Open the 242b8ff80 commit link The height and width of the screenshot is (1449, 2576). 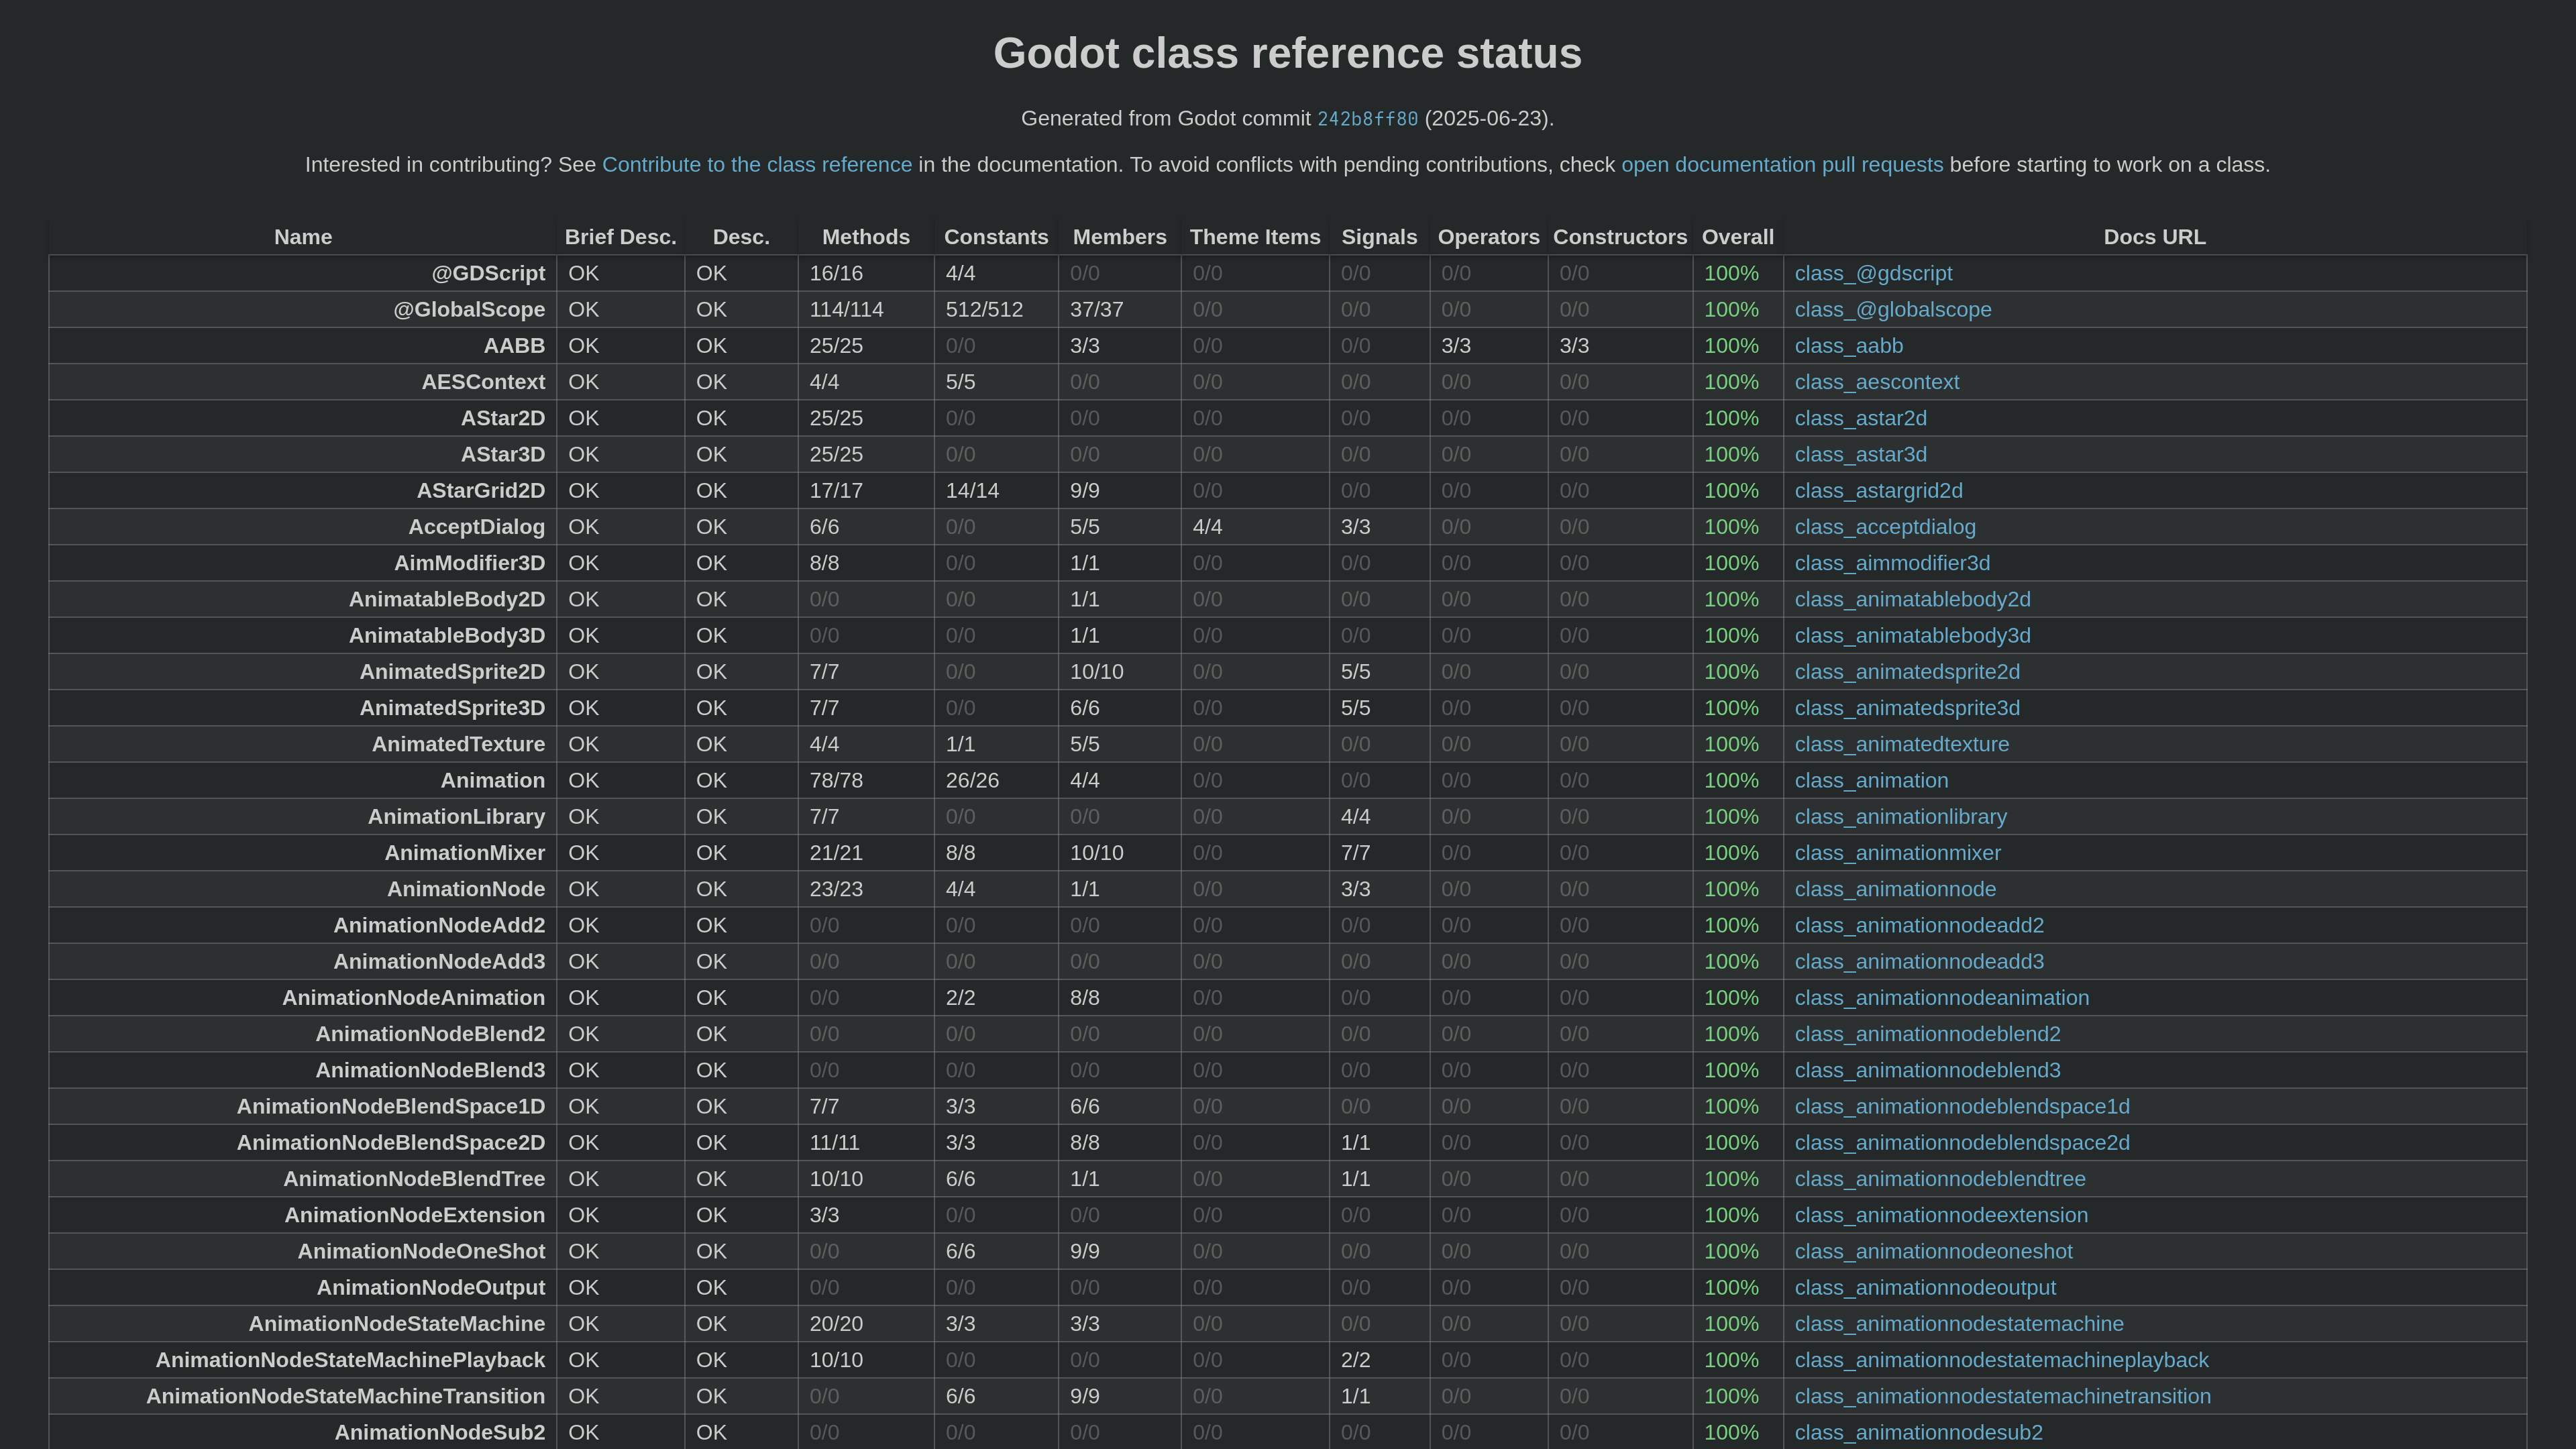coord(1367,119)
